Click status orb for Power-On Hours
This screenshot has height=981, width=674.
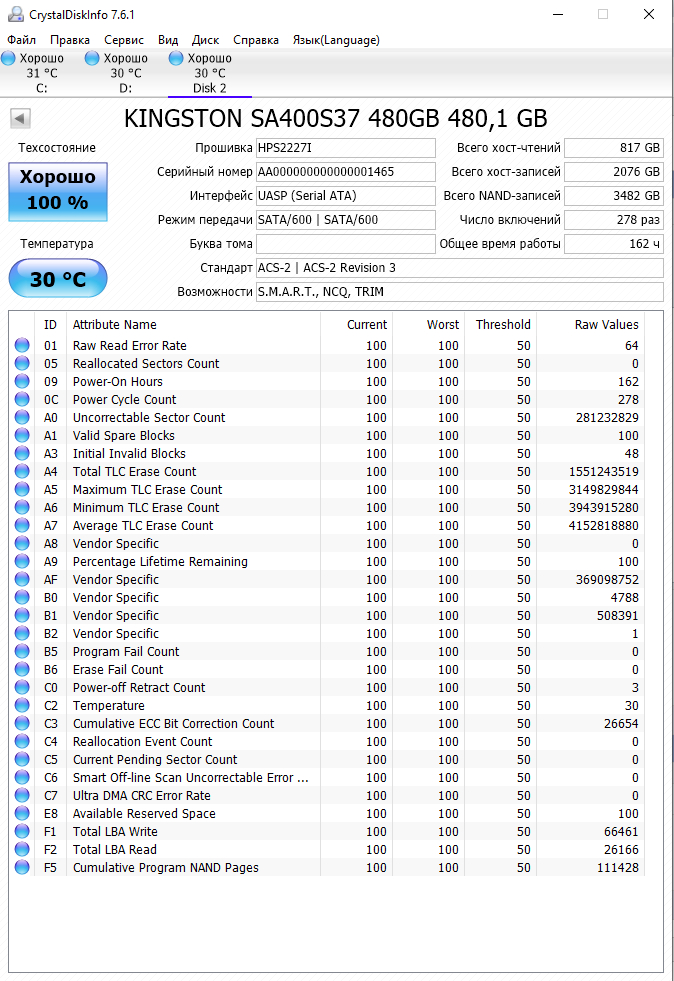click(22, 381)
